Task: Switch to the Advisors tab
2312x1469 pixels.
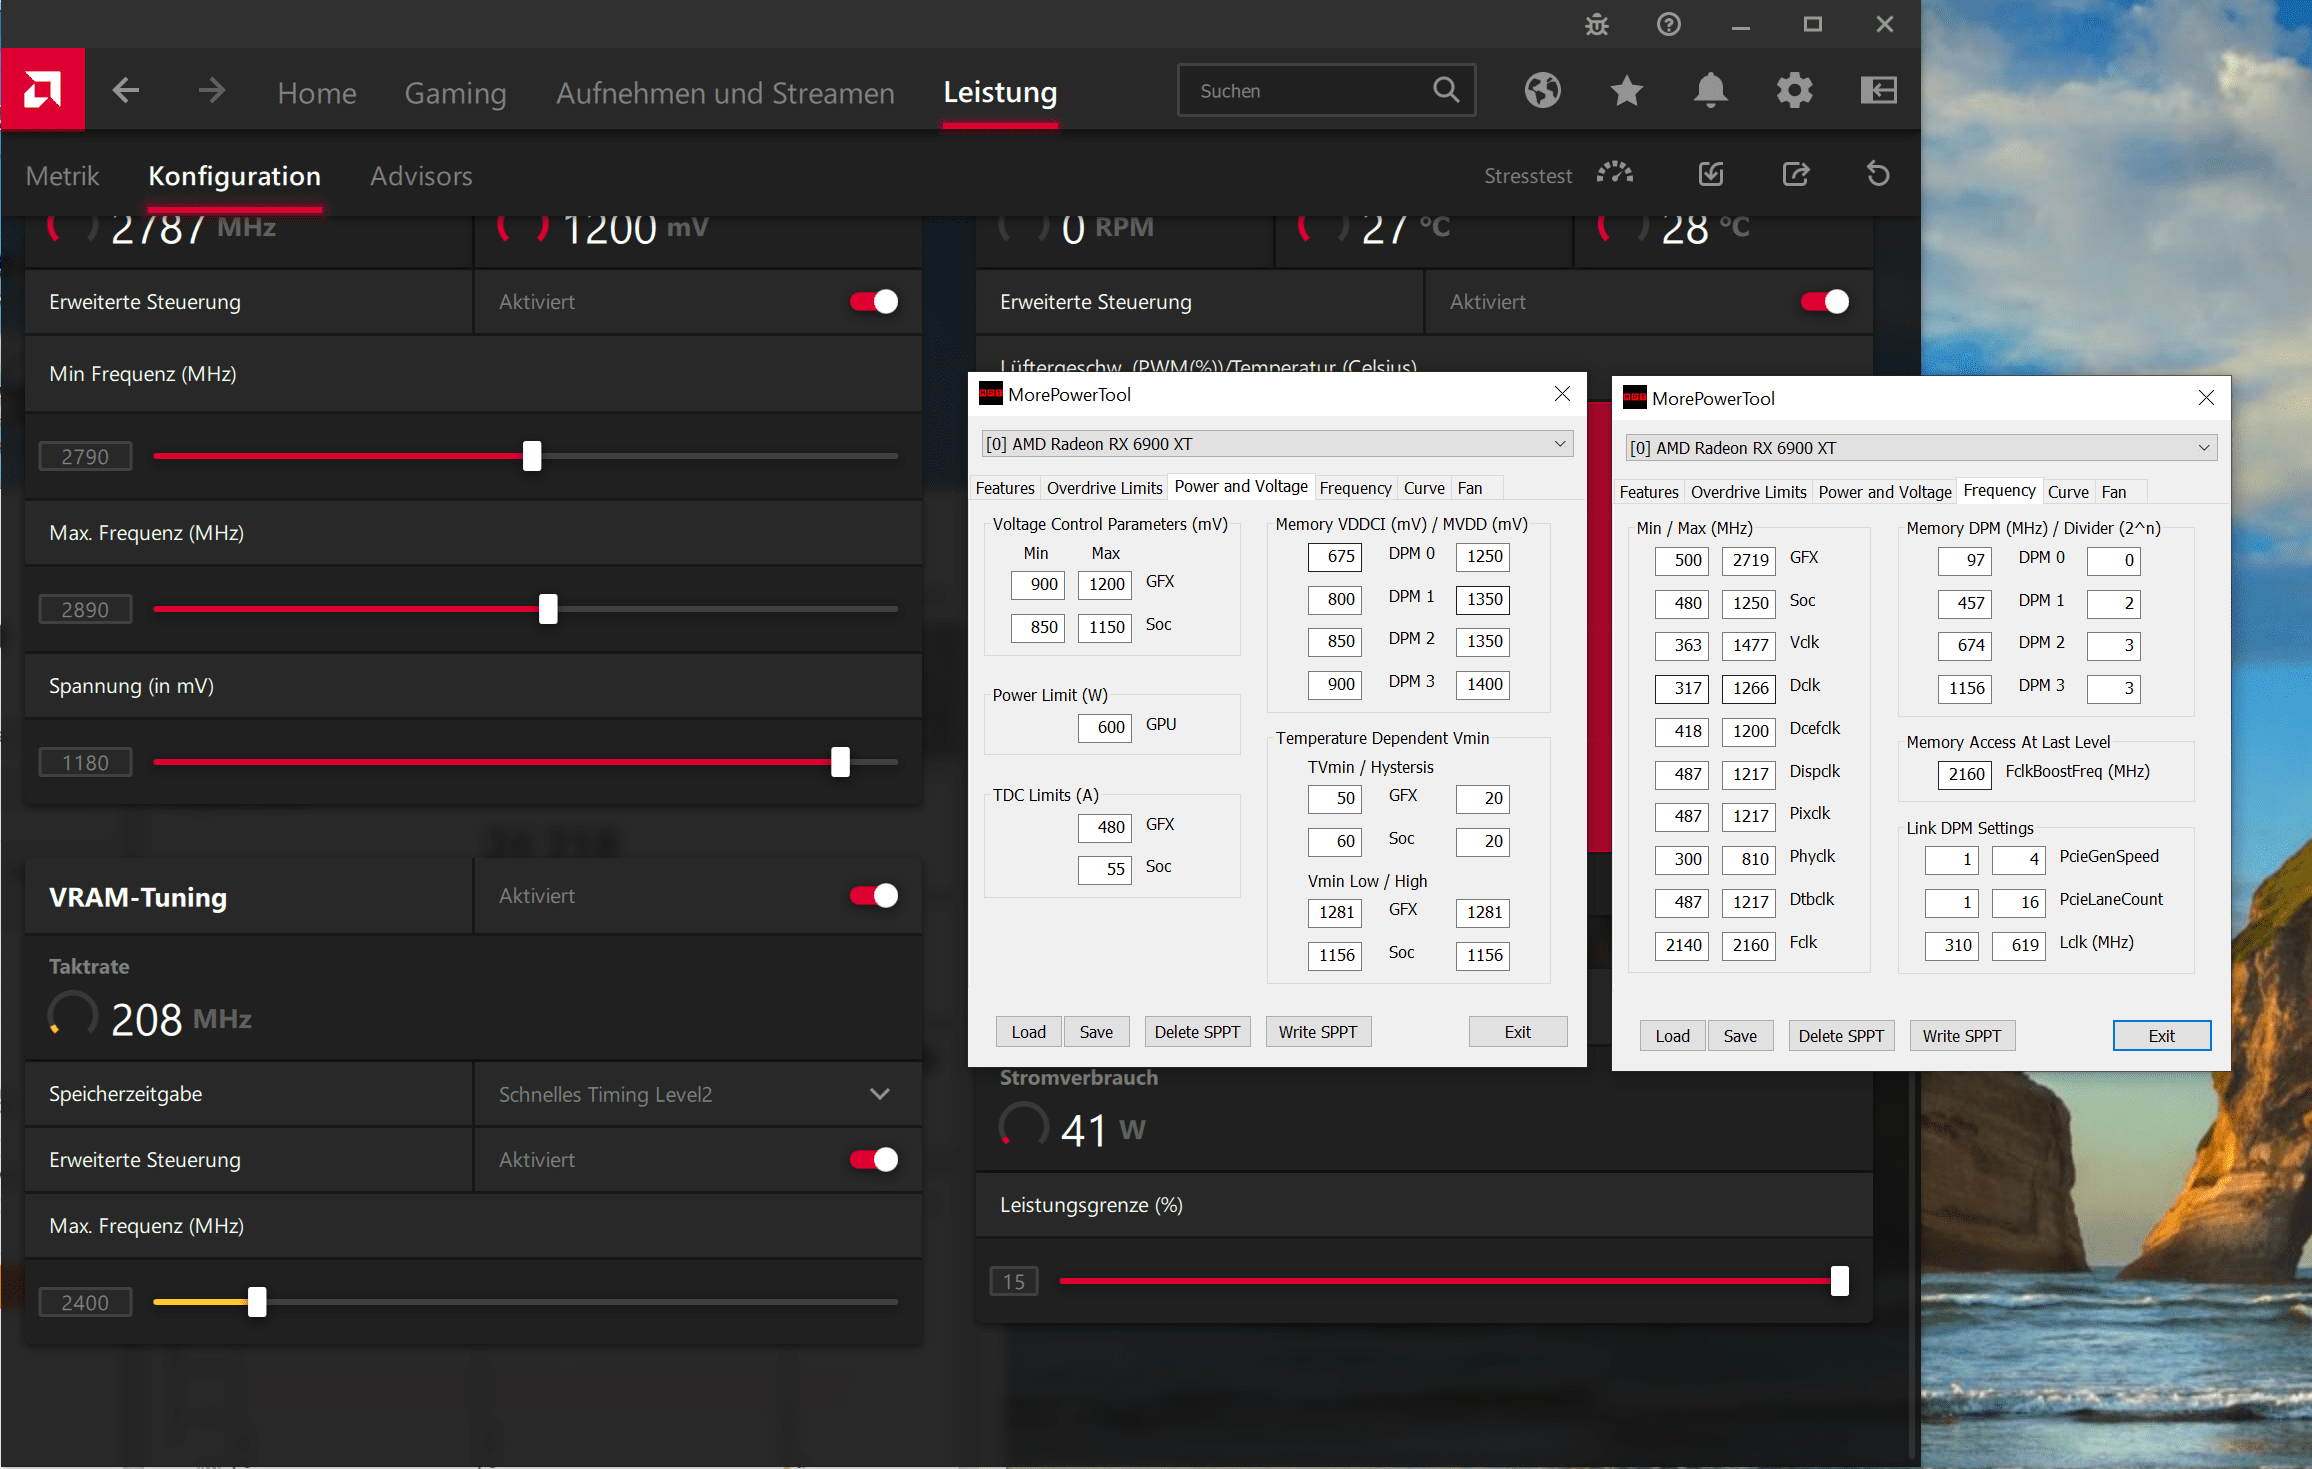Action: (421, 176)
